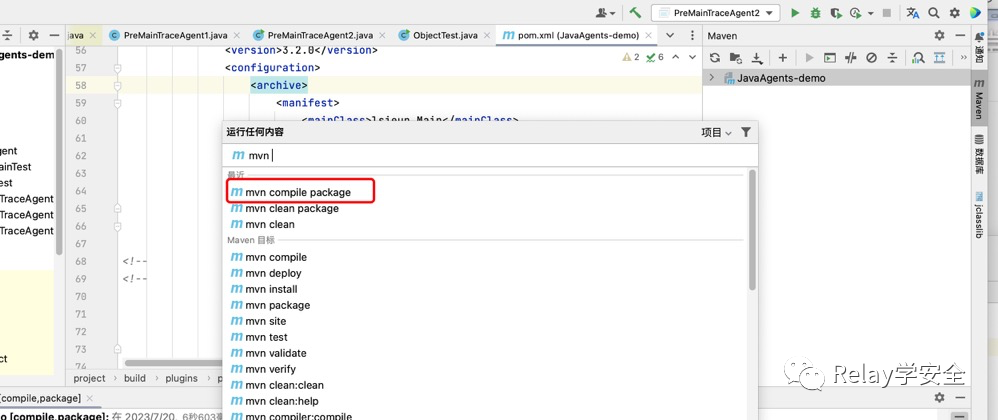
Task: Collapse code fold at line 58
Action: coord(118,85)
